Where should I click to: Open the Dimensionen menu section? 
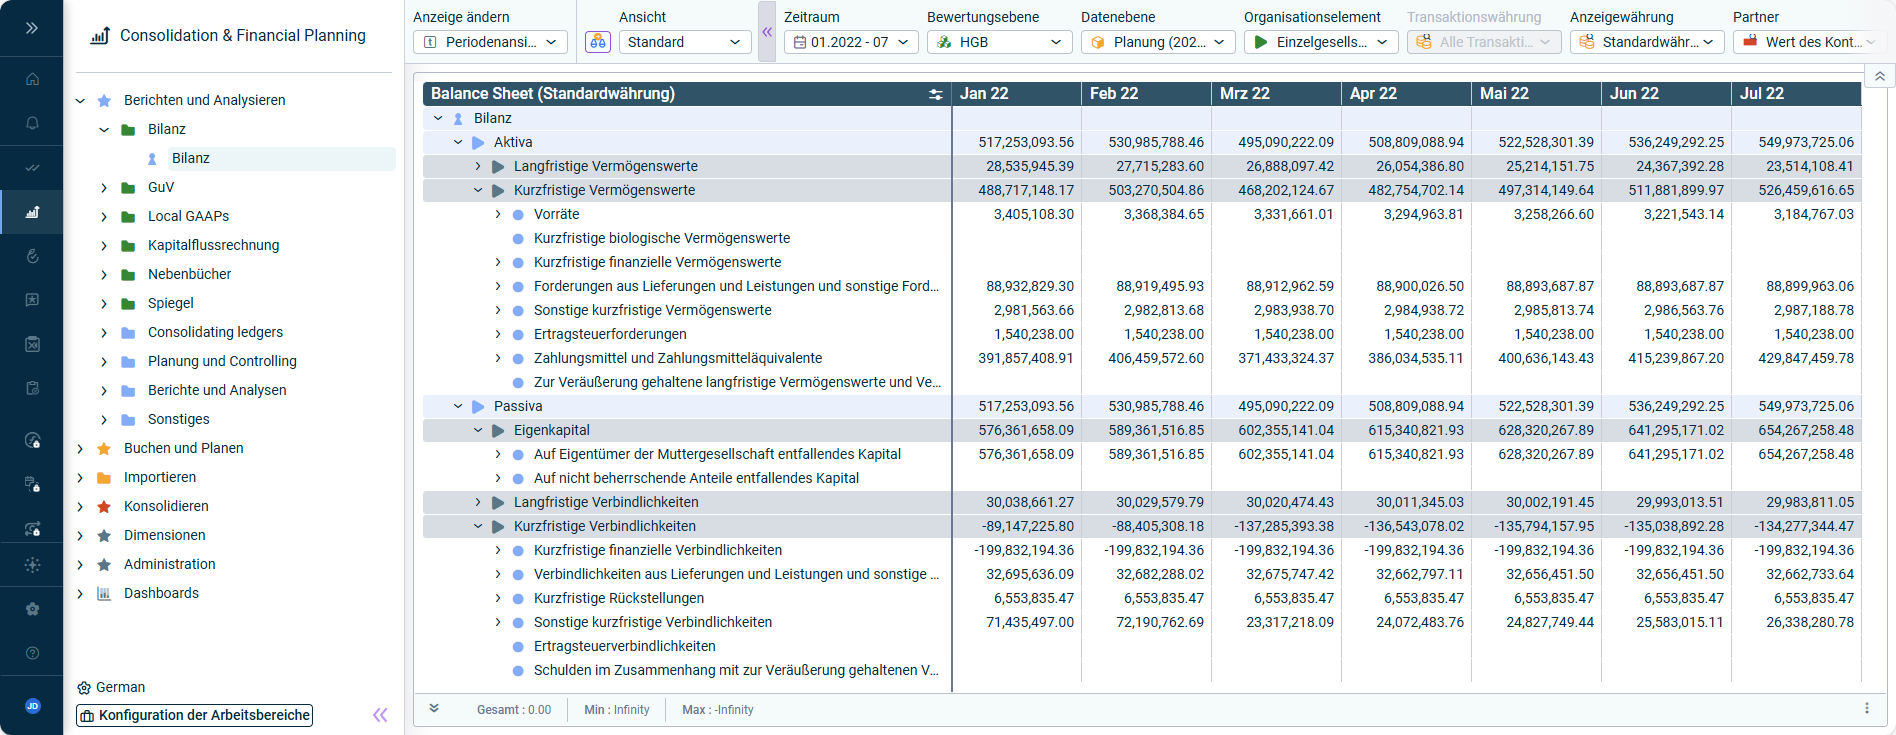pyautogui.click(x=164, y=535)
